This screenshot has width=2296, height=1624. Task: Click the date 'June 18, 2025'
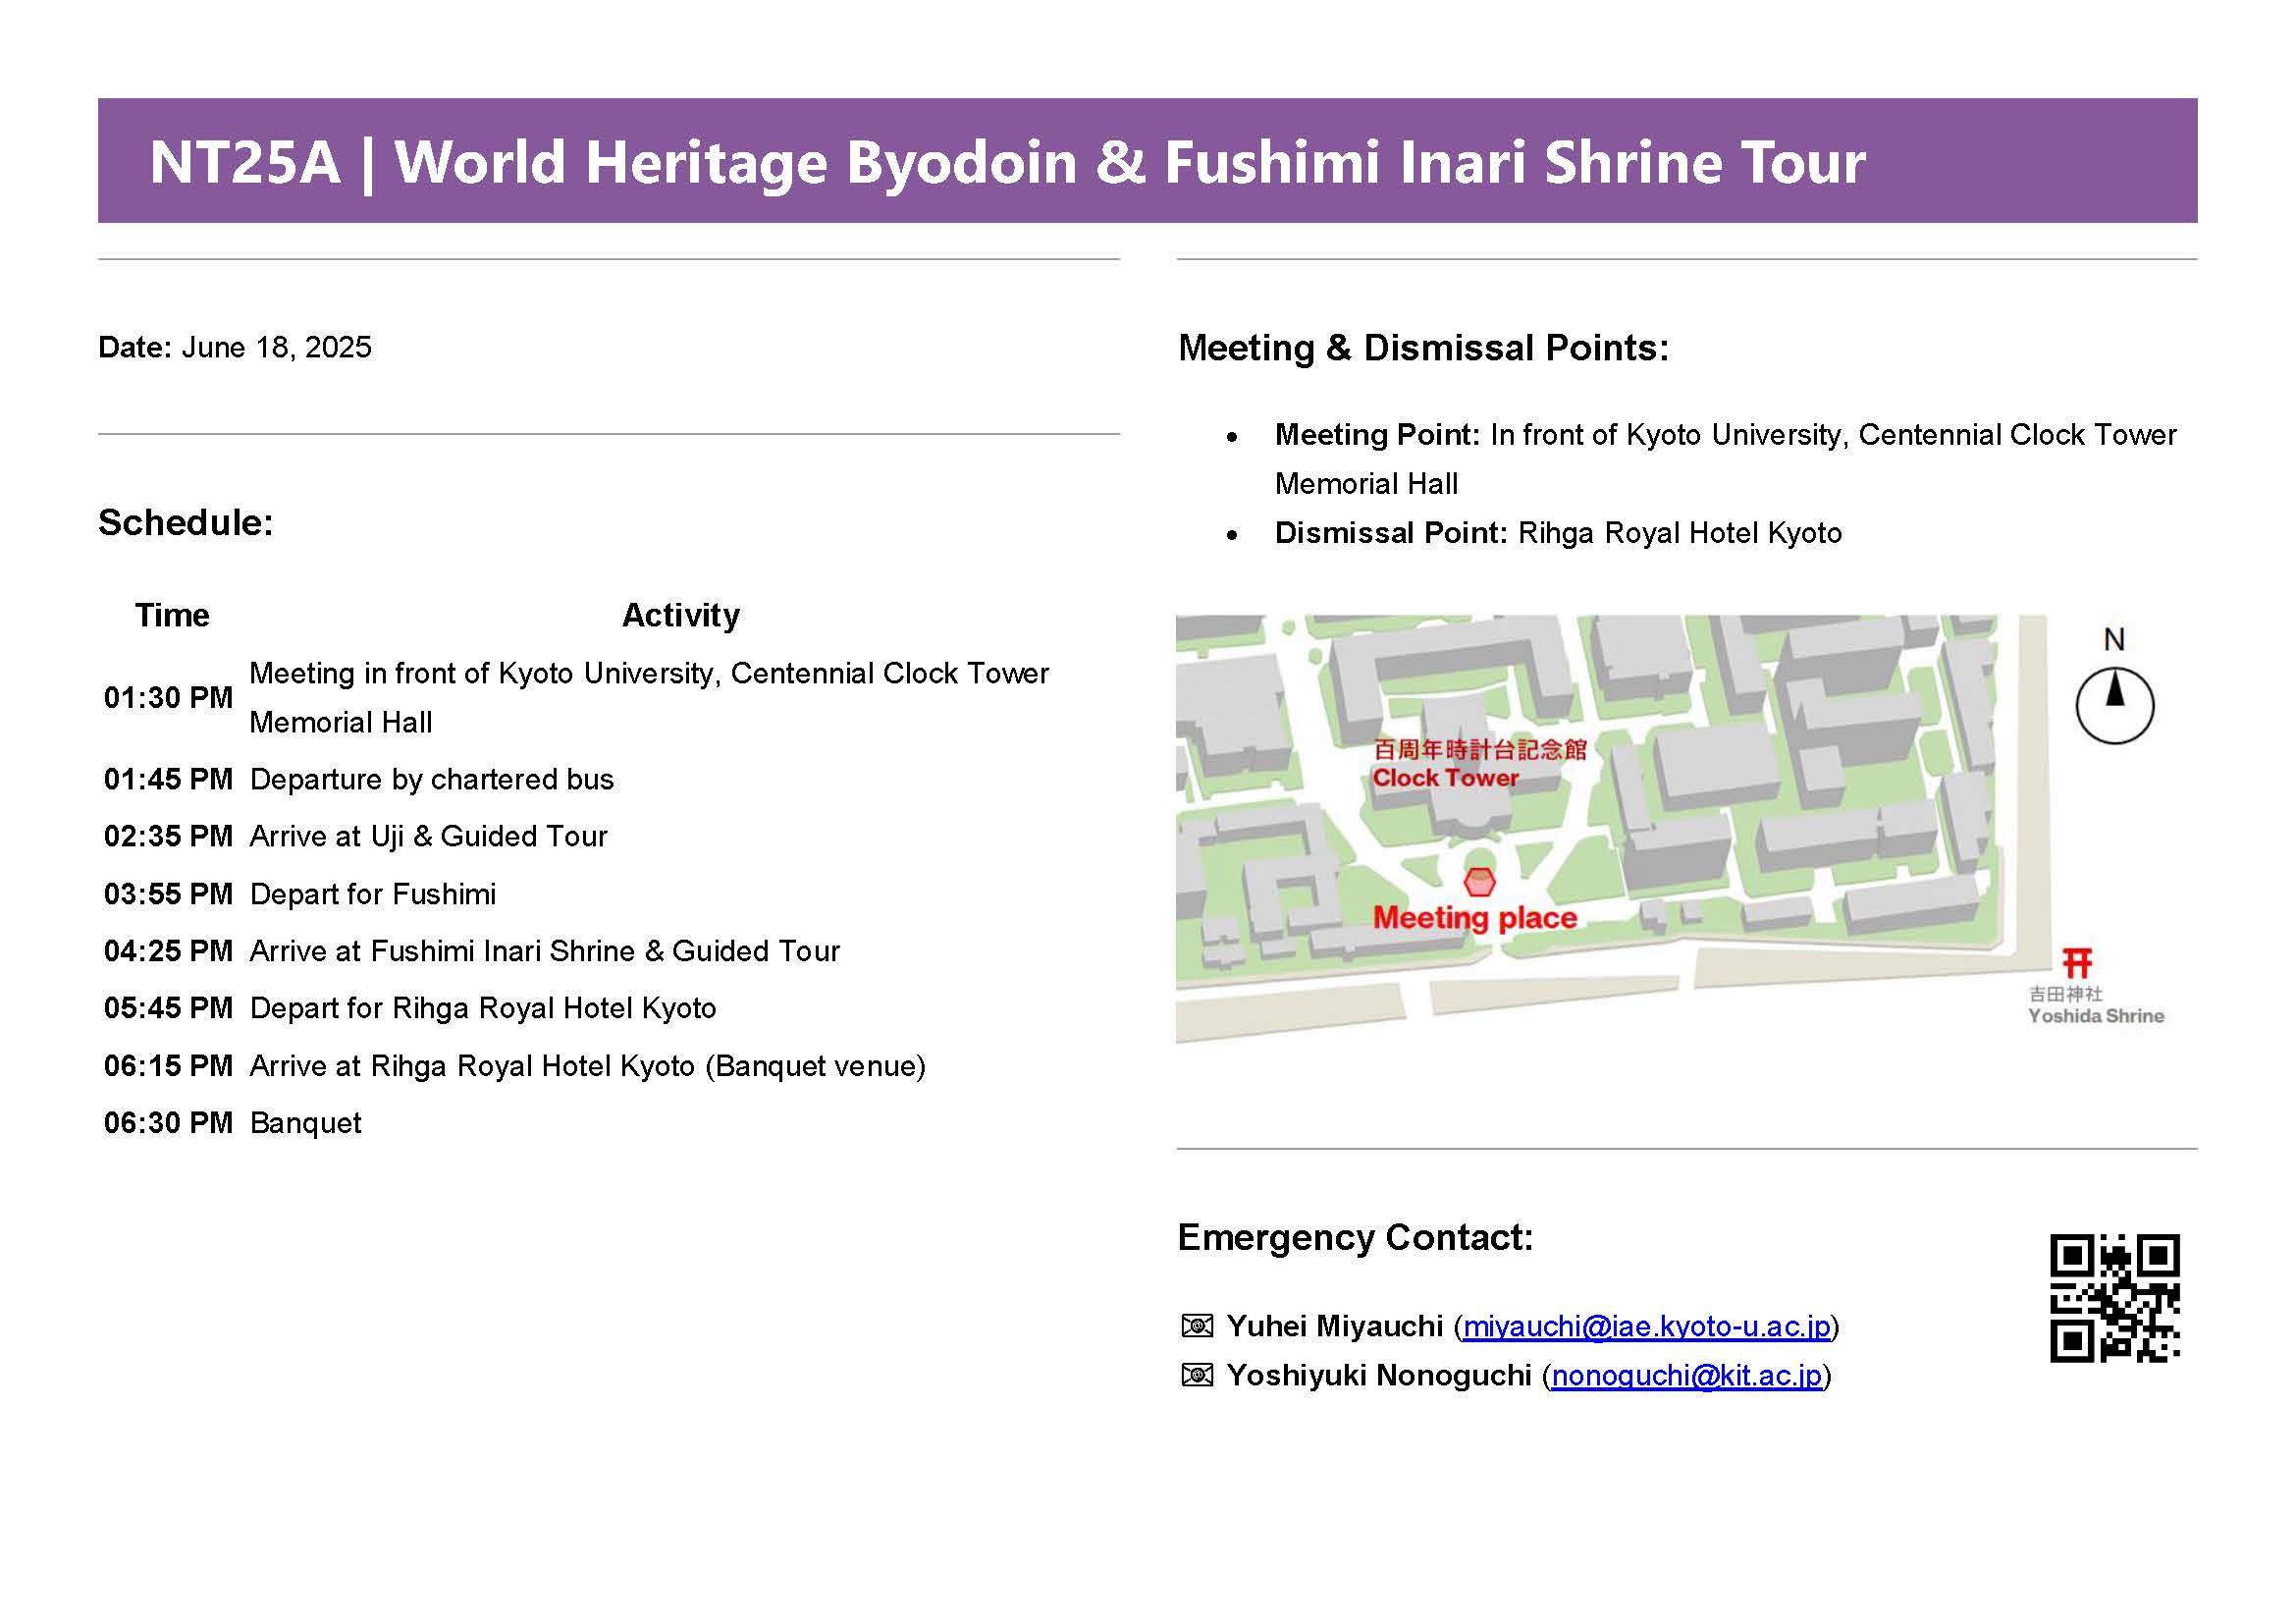point(276,347)
